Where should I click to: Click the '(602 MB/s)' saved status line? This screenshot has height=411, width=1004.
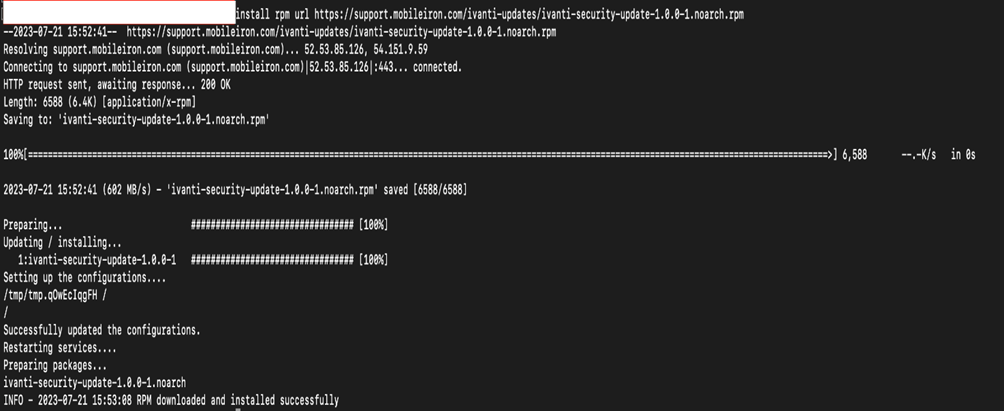(x=236, y=189)
